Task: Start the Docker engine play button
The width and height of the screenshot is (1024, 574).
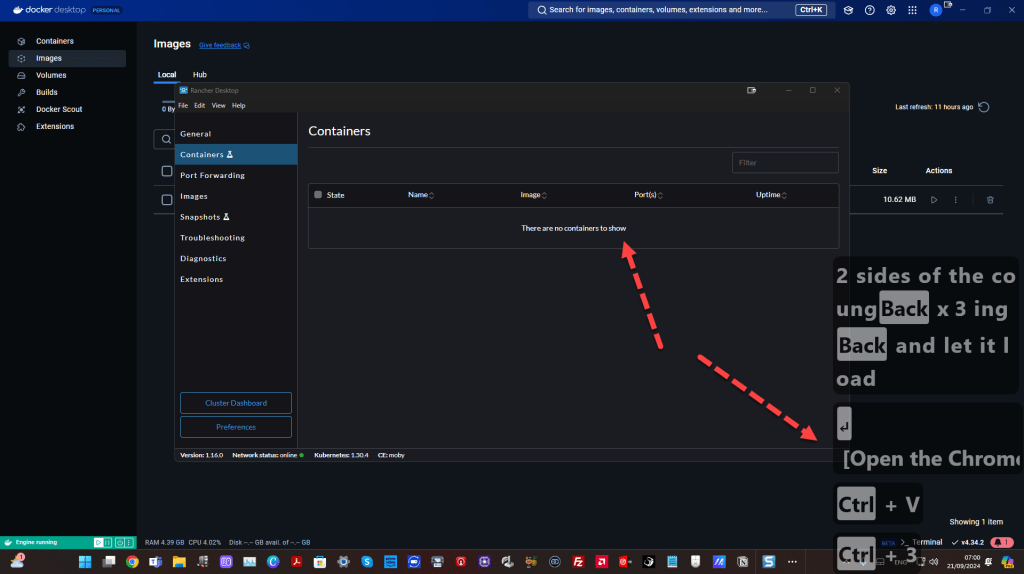Action: click(x=98, y=543)
